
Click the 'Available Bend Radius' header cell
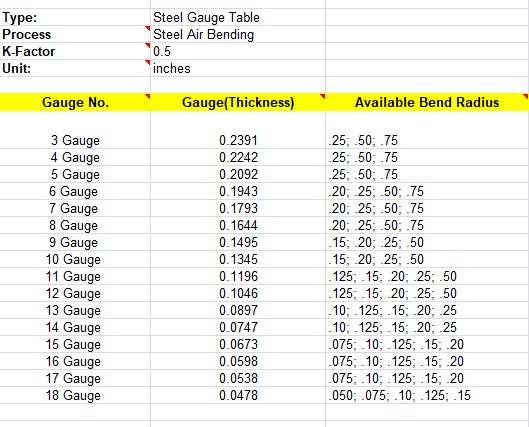(427, 102)
